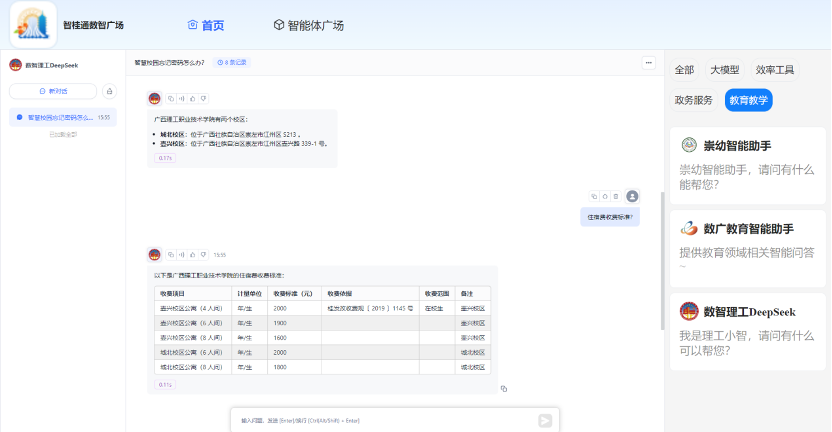Click the clear-chat icon beside 新对话

(109, 91)
